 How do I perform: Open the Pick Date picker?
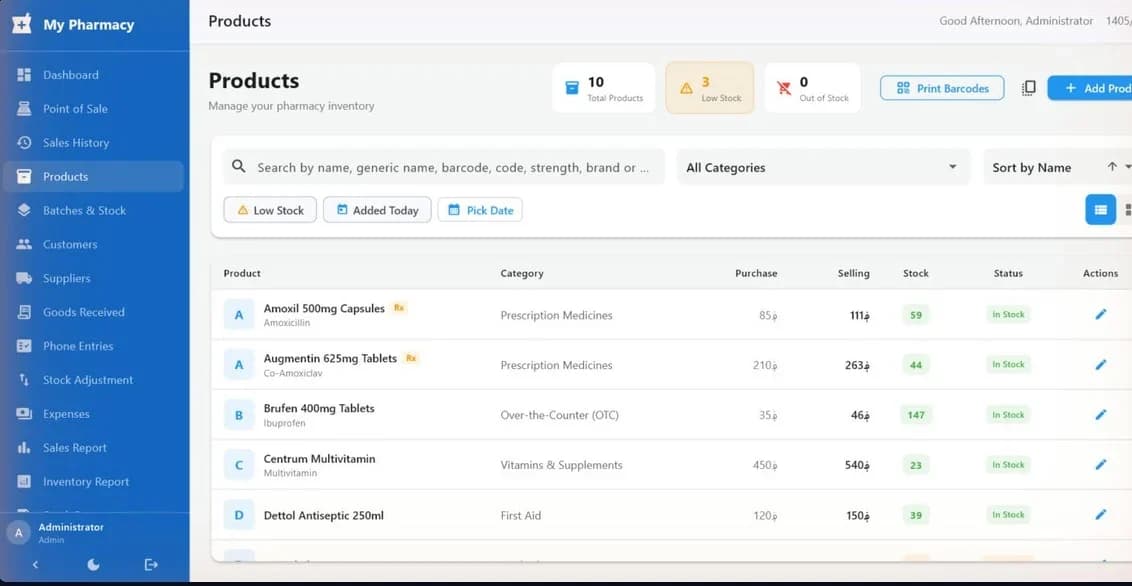480,210
